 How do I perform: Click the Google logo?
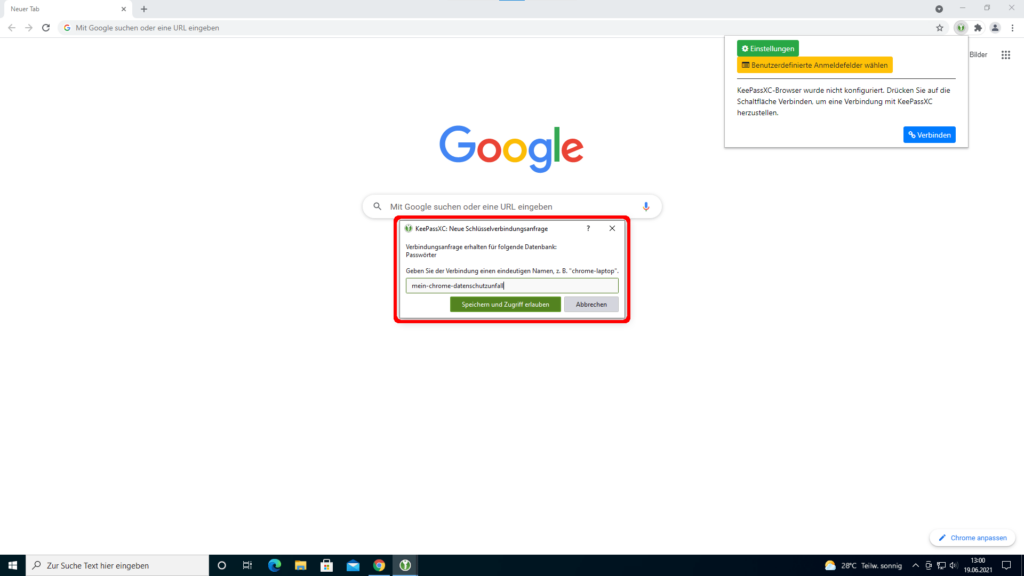511,148
